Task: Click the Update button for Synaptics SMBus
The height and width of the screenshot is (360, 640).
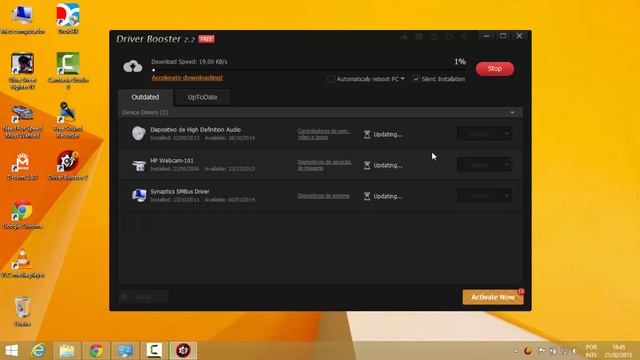Action: tap(480, 196)
